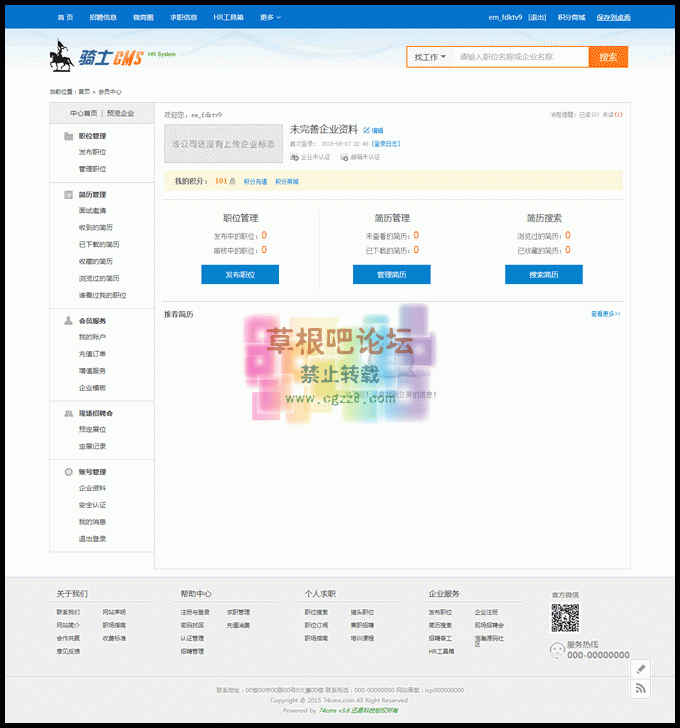Select 我的账户 in the sidebar
The height and width of the screenshot is (728, 680).
[92, 337]
